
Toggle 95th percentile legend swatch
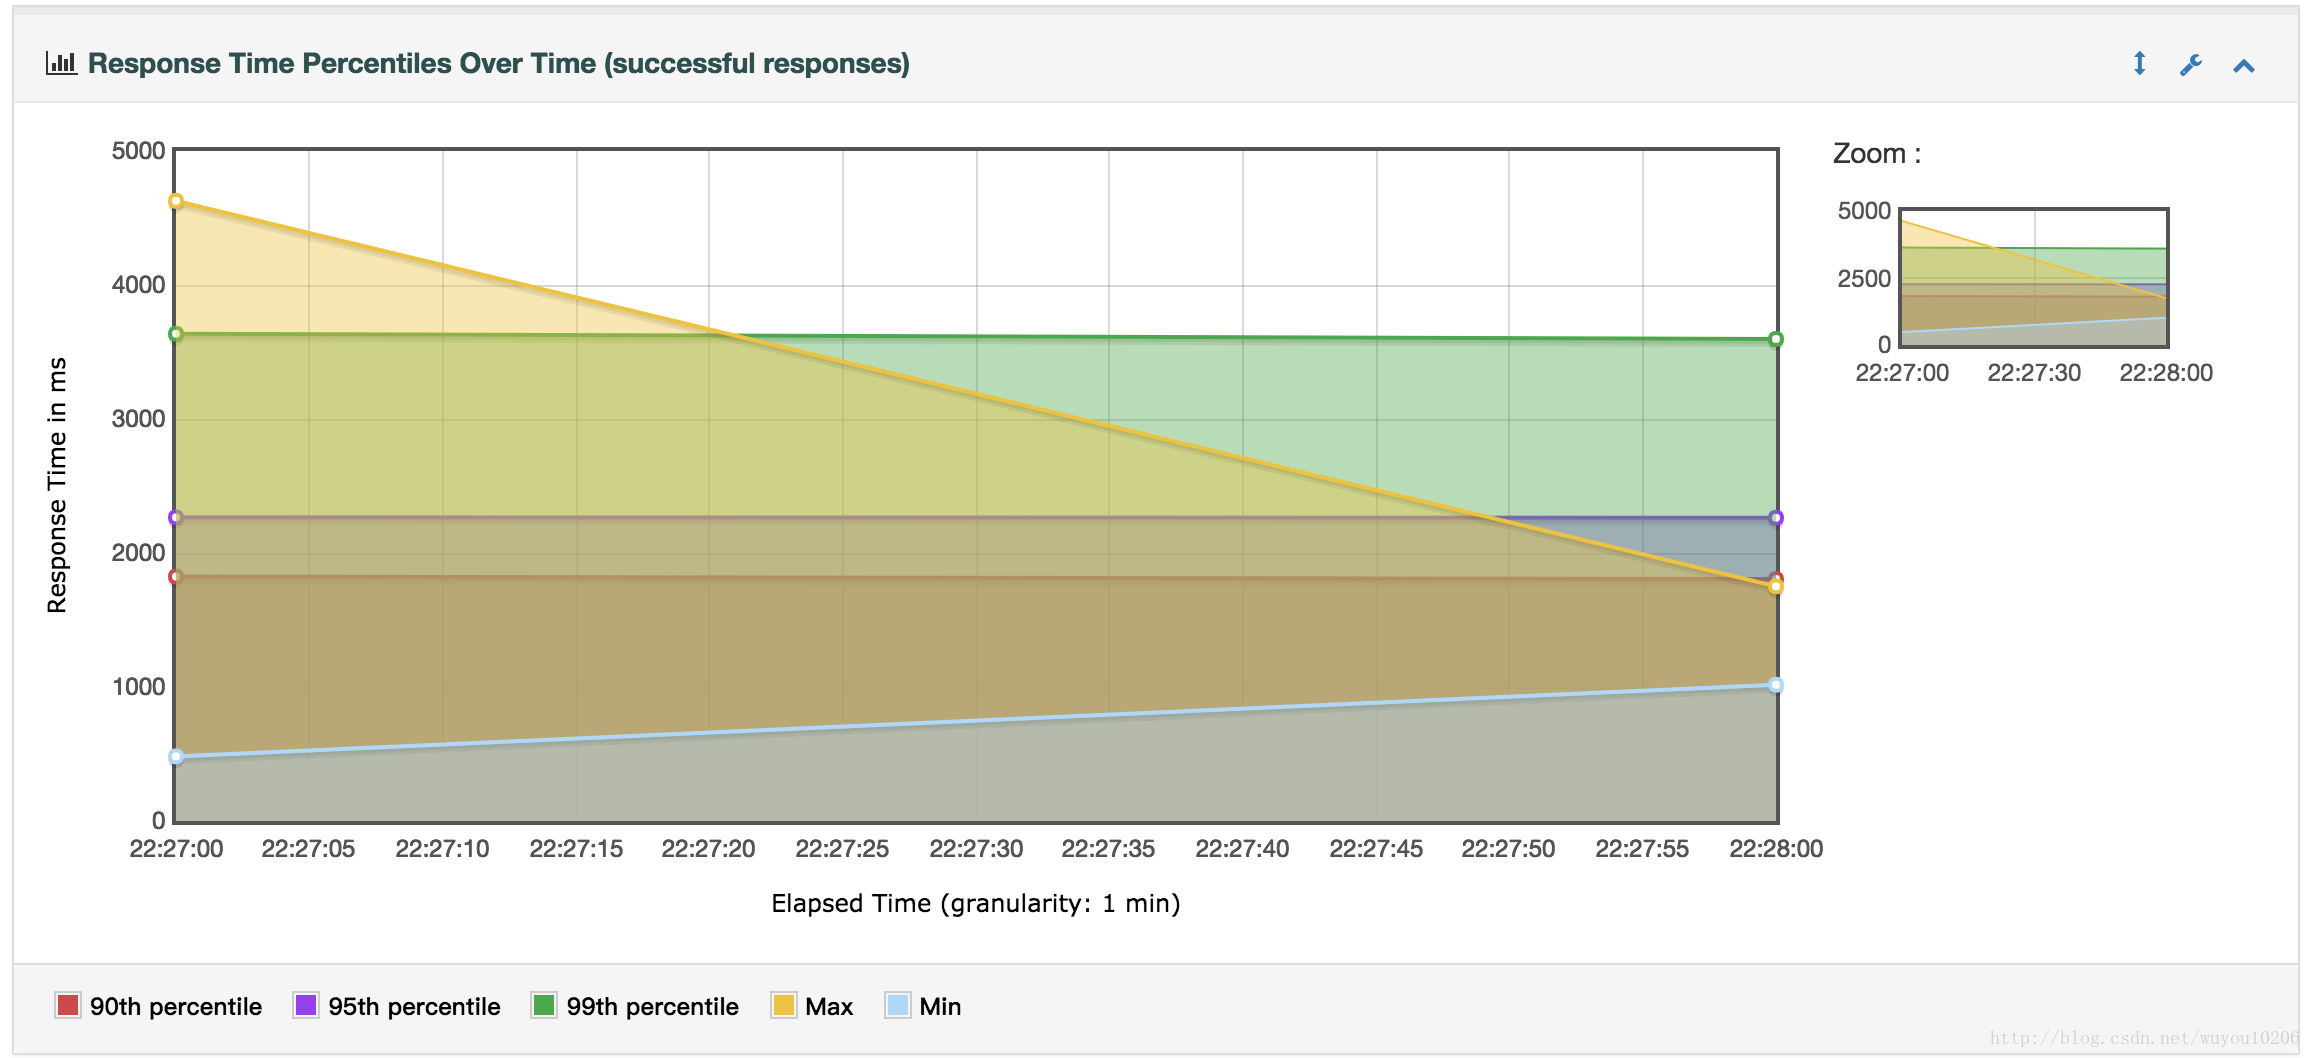pyautogui.click(x=306, y=1005)
